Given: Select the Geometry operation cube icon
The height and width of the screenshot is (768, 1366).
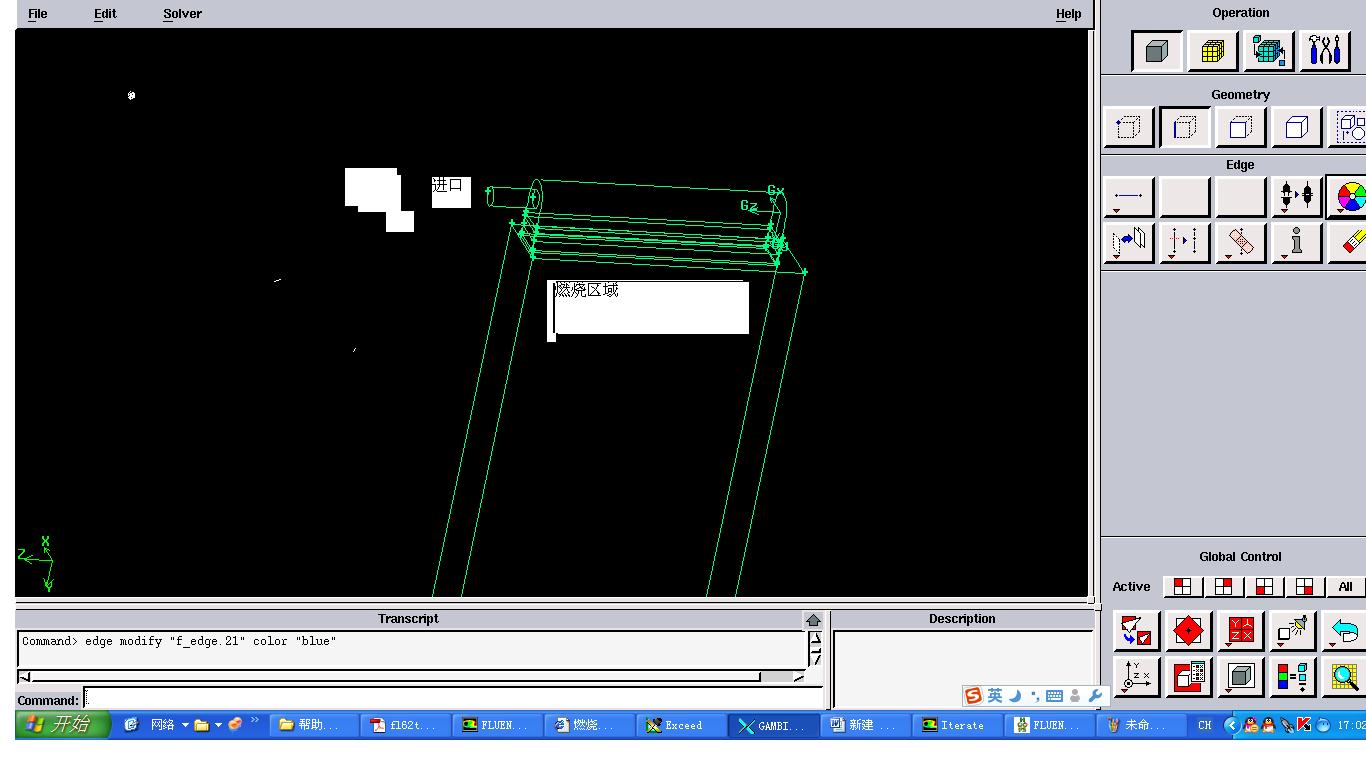Looking at the screenshot, I should (x=1157, y=52).
